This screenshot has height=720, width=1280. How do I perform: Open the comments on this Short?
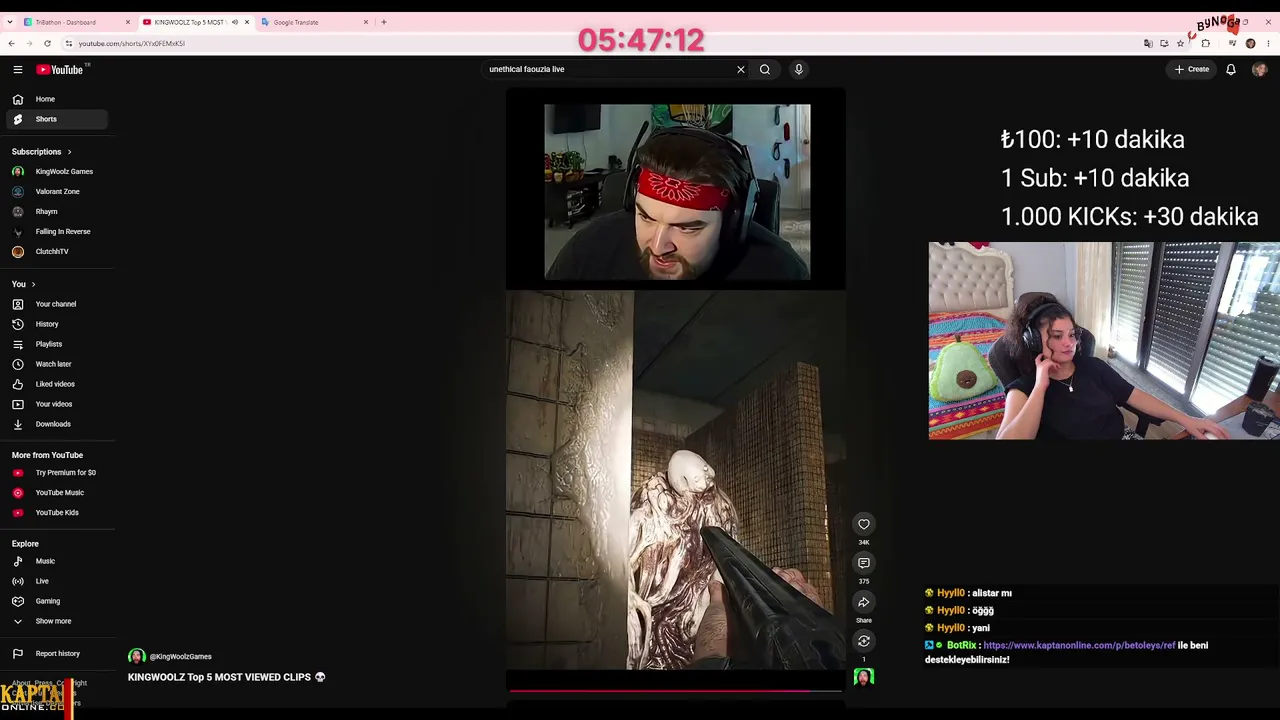point(864,563)
